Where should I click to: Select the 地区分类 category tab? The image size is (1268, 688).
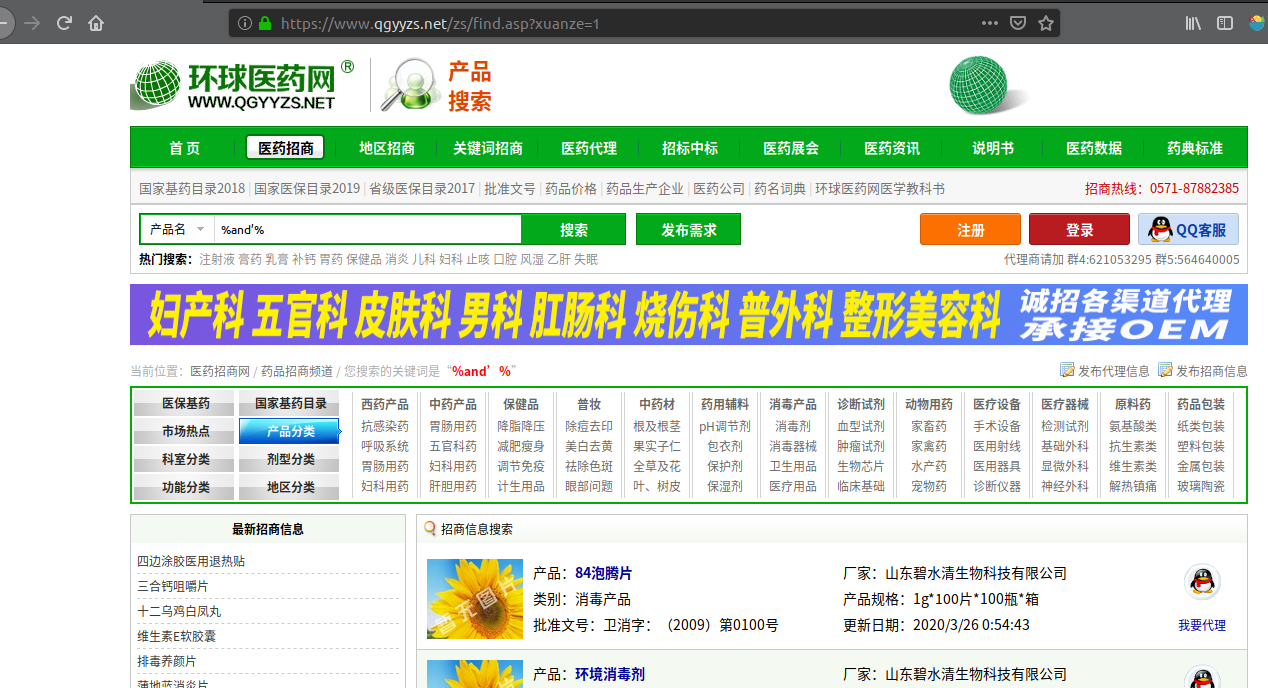click(291, 488)
